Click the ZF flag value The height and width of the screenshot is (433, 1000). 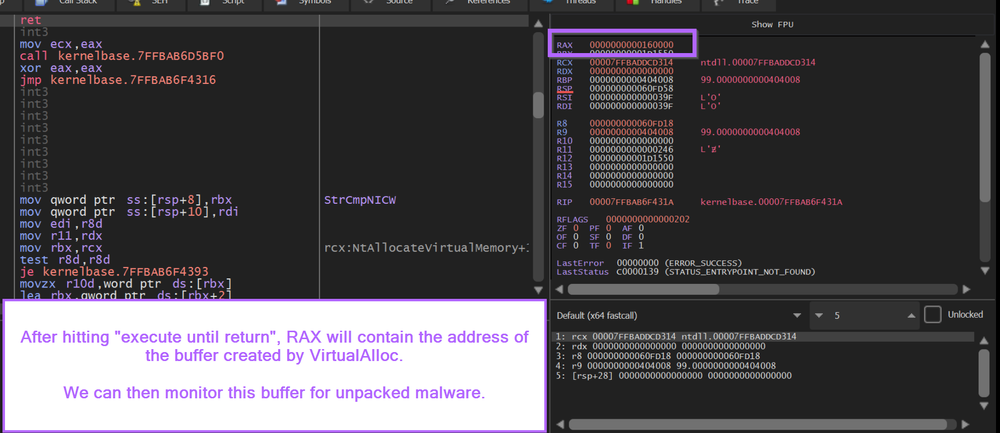point(575,228)
